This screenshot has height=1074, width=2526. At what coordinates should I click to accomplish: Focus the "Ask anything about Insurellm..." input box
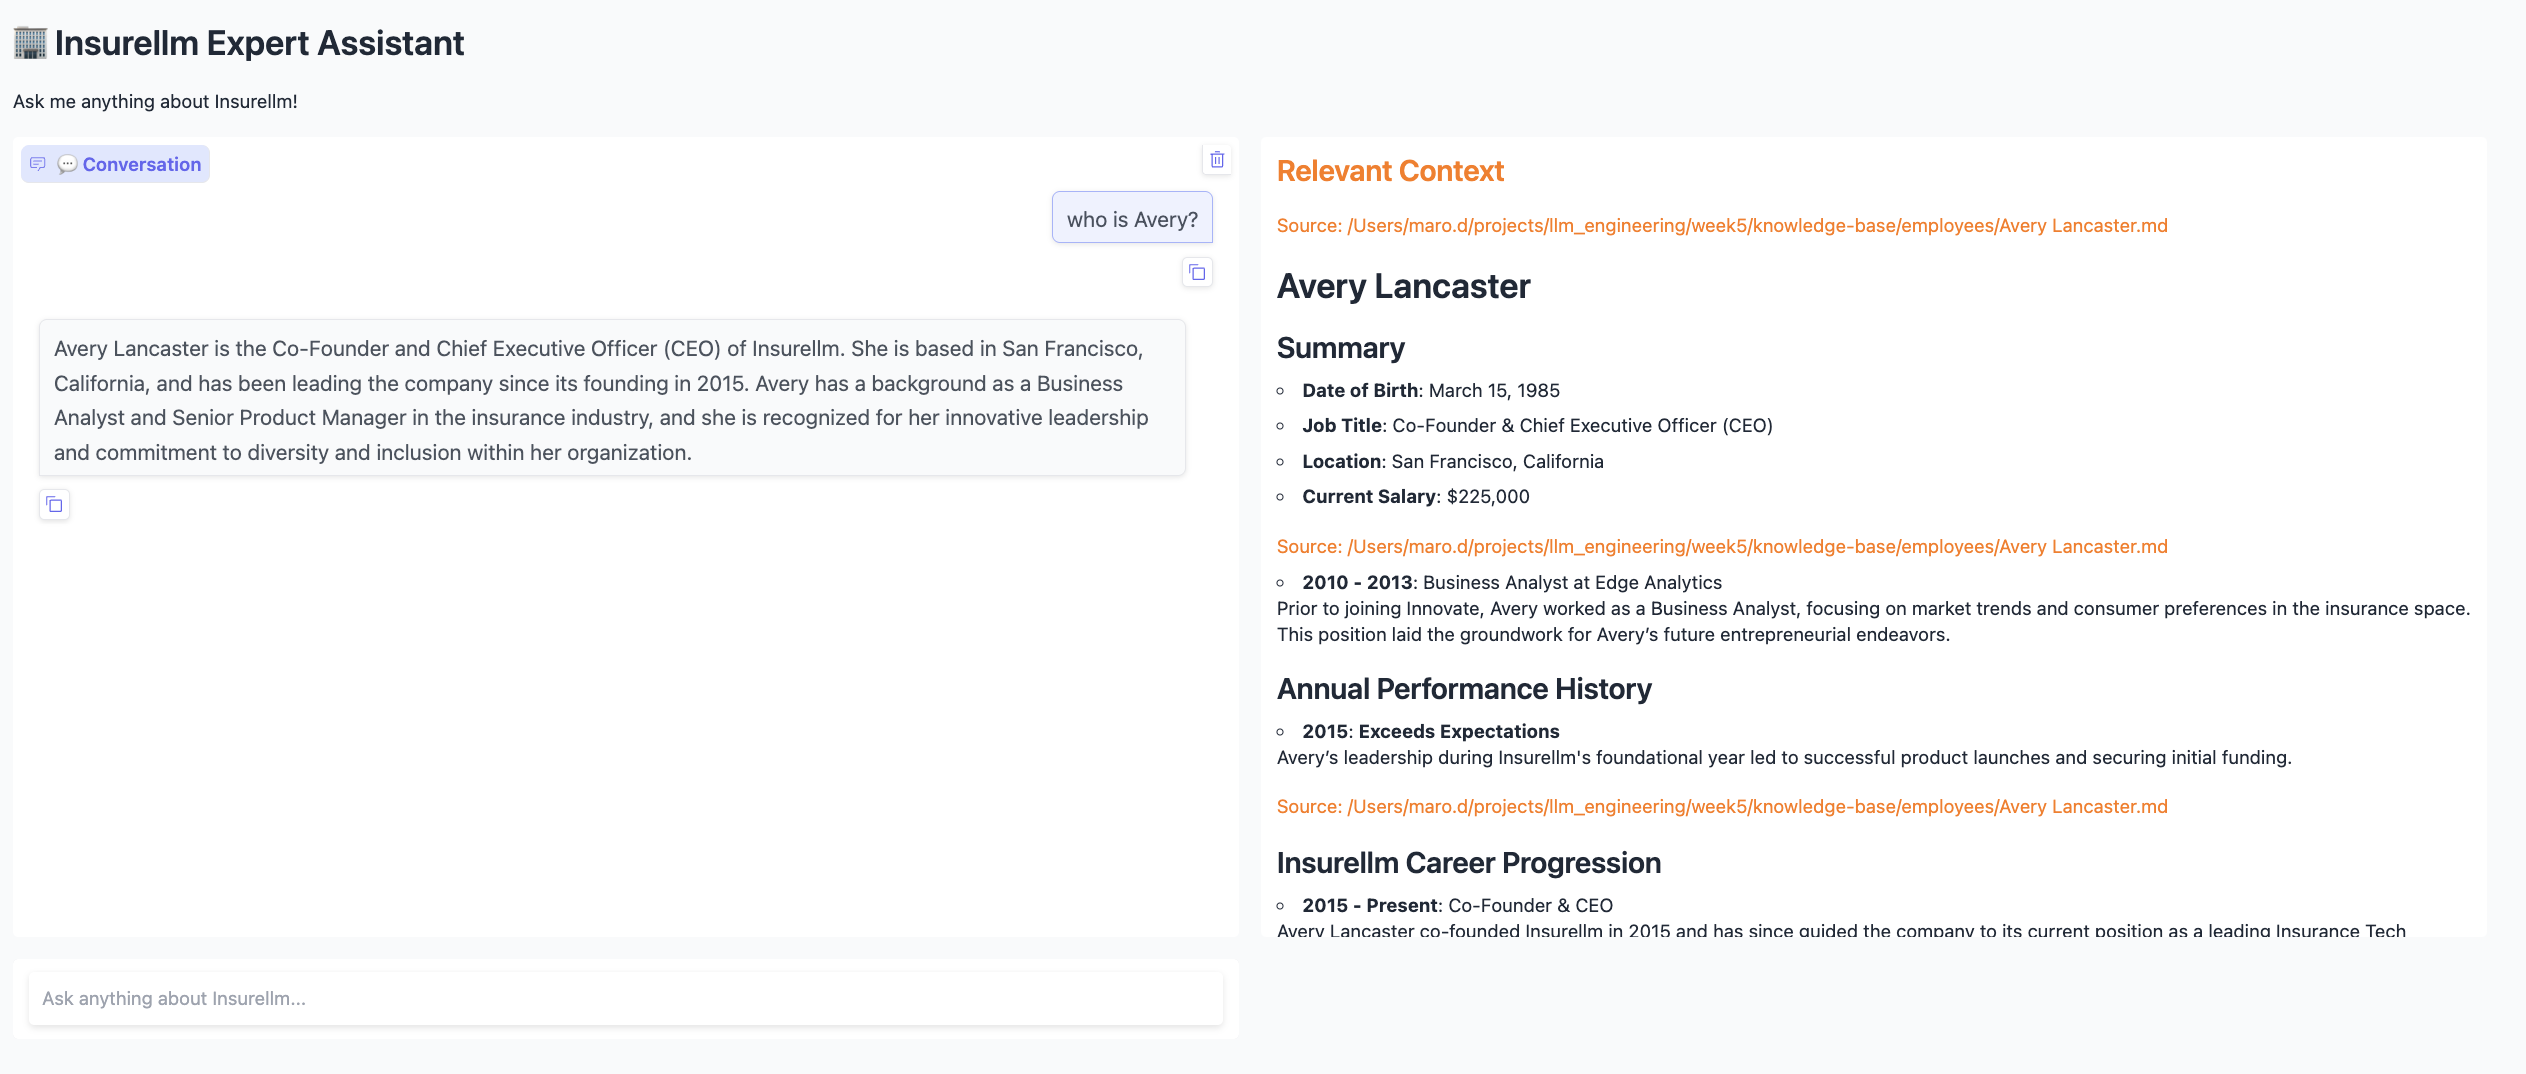tap(625, 998)
